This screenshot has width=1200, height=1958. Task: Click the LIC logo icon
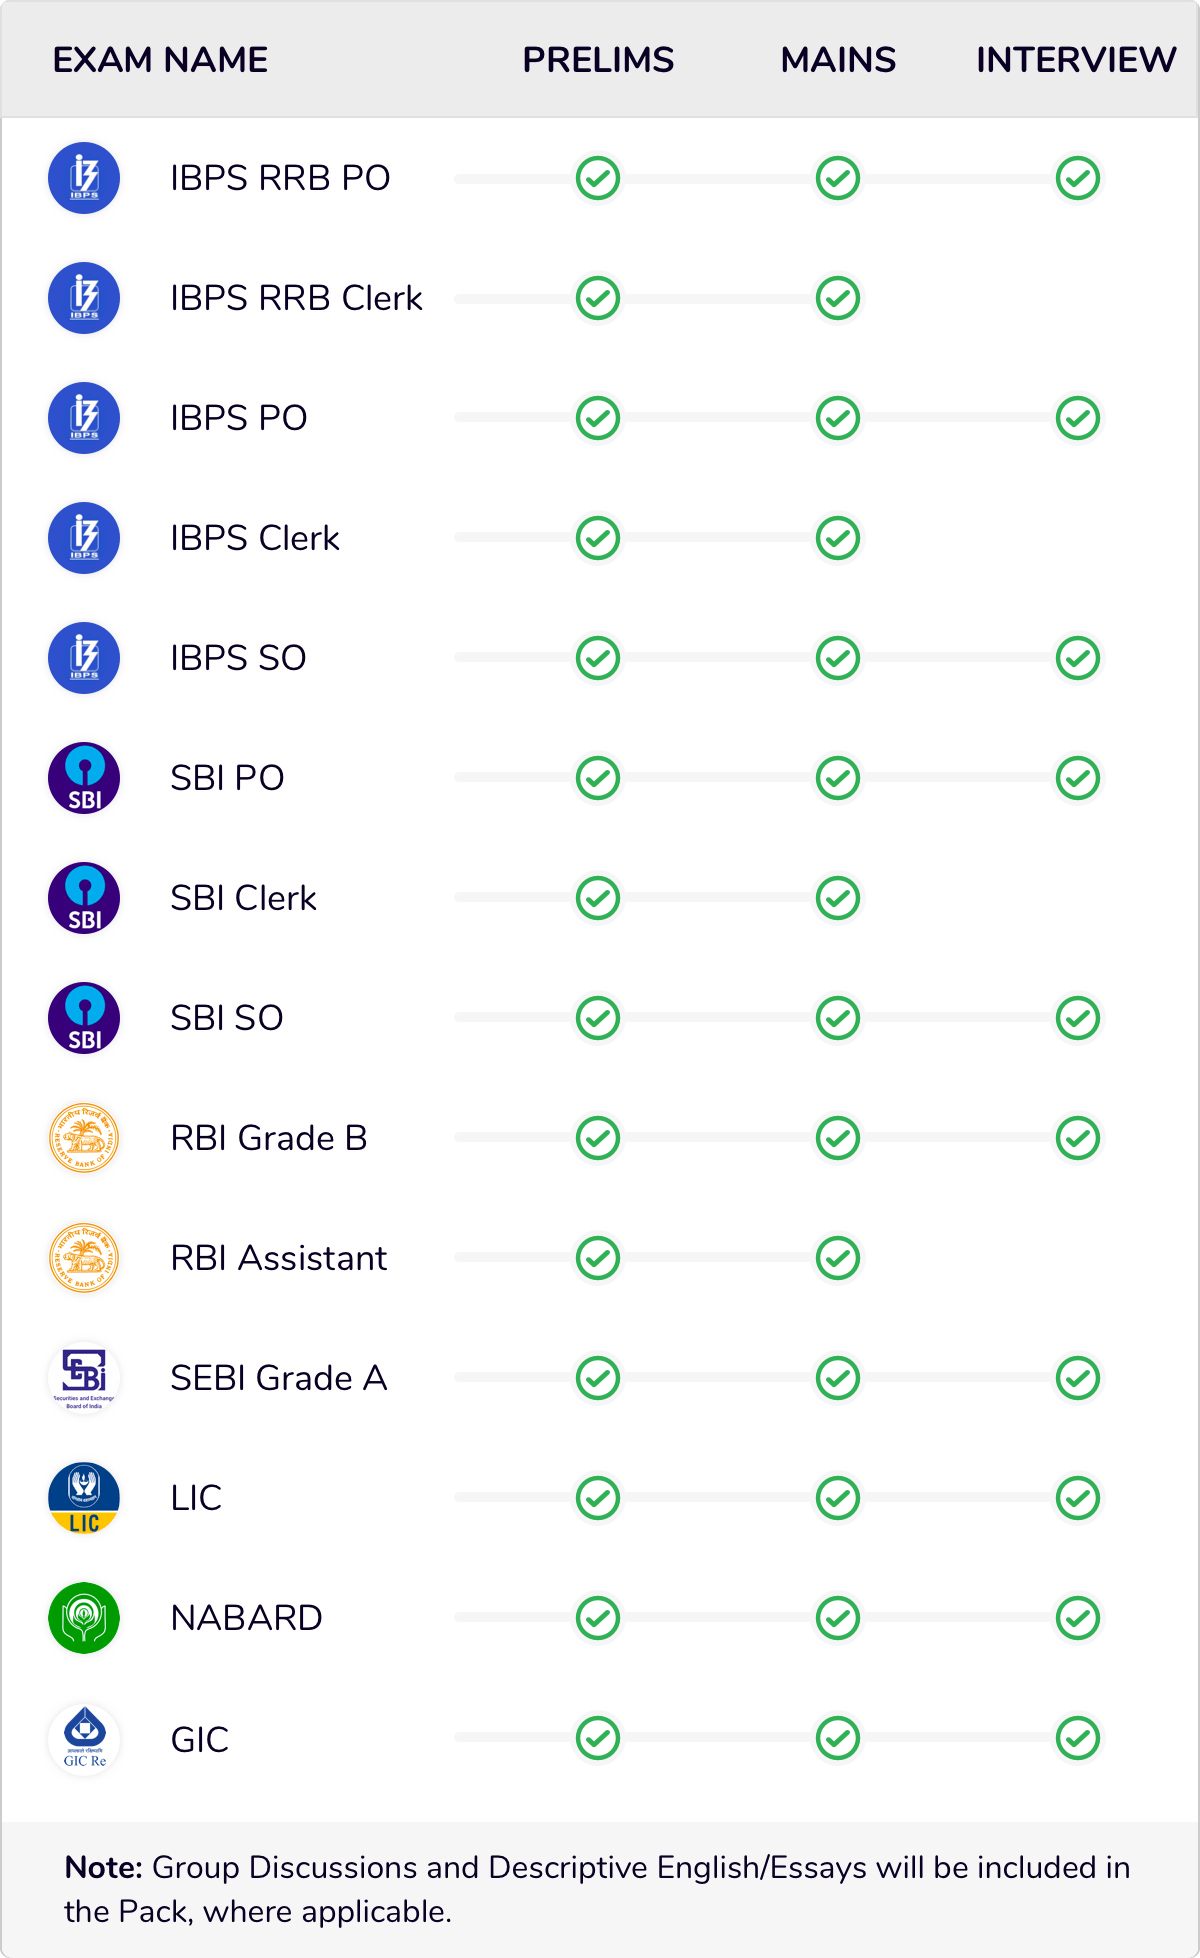point(84,1498)
